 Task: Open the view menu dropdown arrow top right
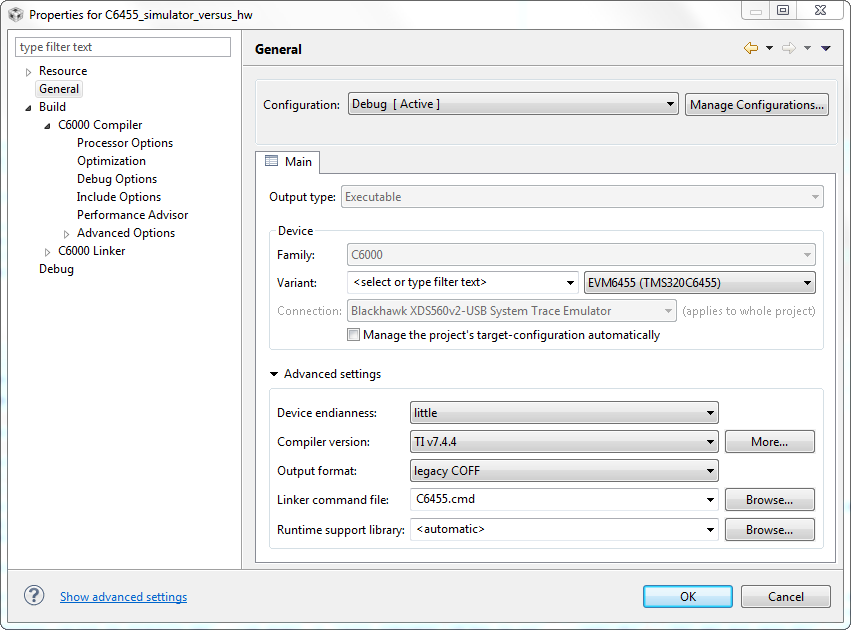[x=825, y=47]
